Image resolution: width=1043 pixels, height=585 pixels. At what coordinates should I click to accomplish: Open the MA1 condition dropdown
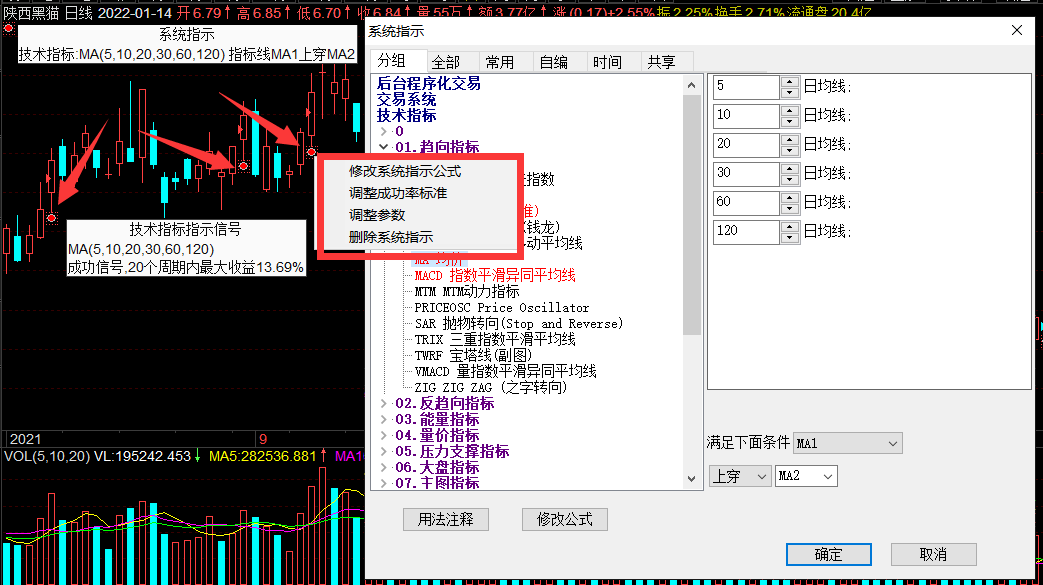coord(848,443)
